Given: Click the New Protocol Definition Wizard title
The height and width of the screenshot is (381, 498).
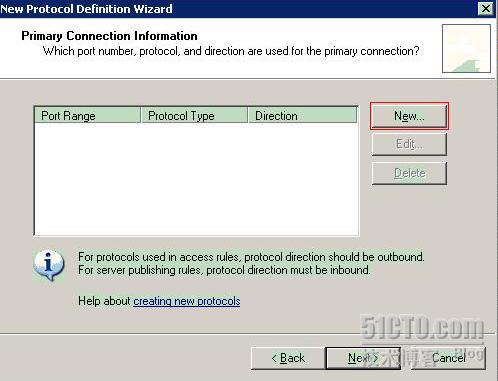Looking at the screenshot, I should tap(86, 9).
